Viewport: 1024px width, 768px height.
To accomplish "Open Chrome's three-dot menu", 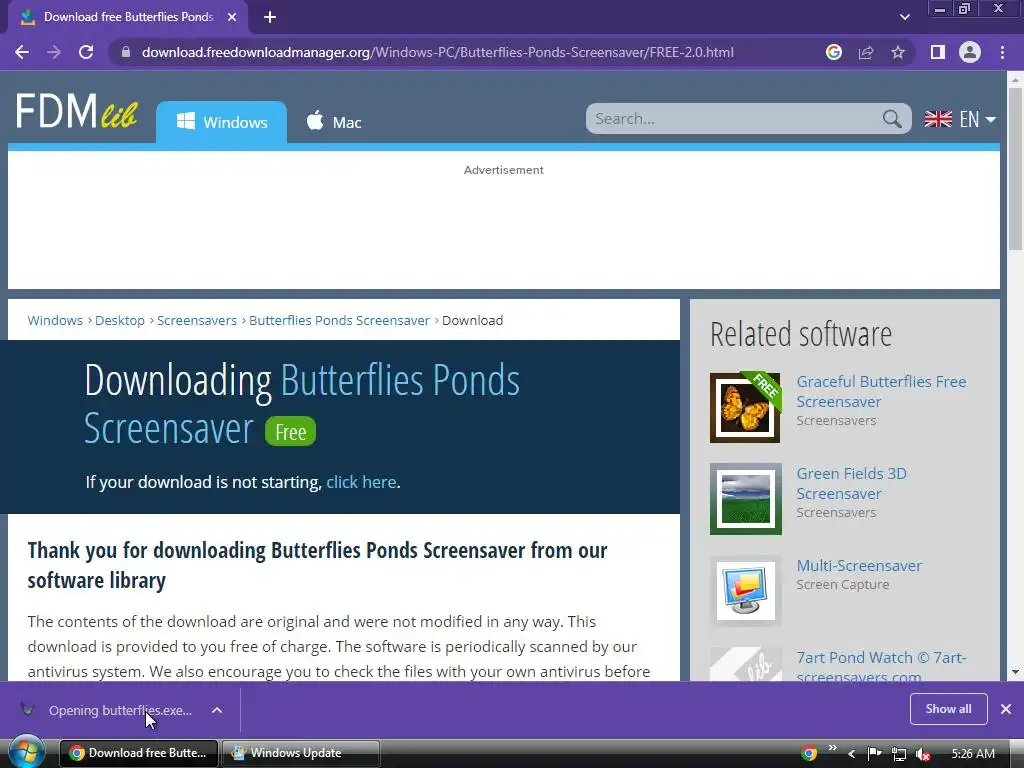I will tap(1002, 52).
